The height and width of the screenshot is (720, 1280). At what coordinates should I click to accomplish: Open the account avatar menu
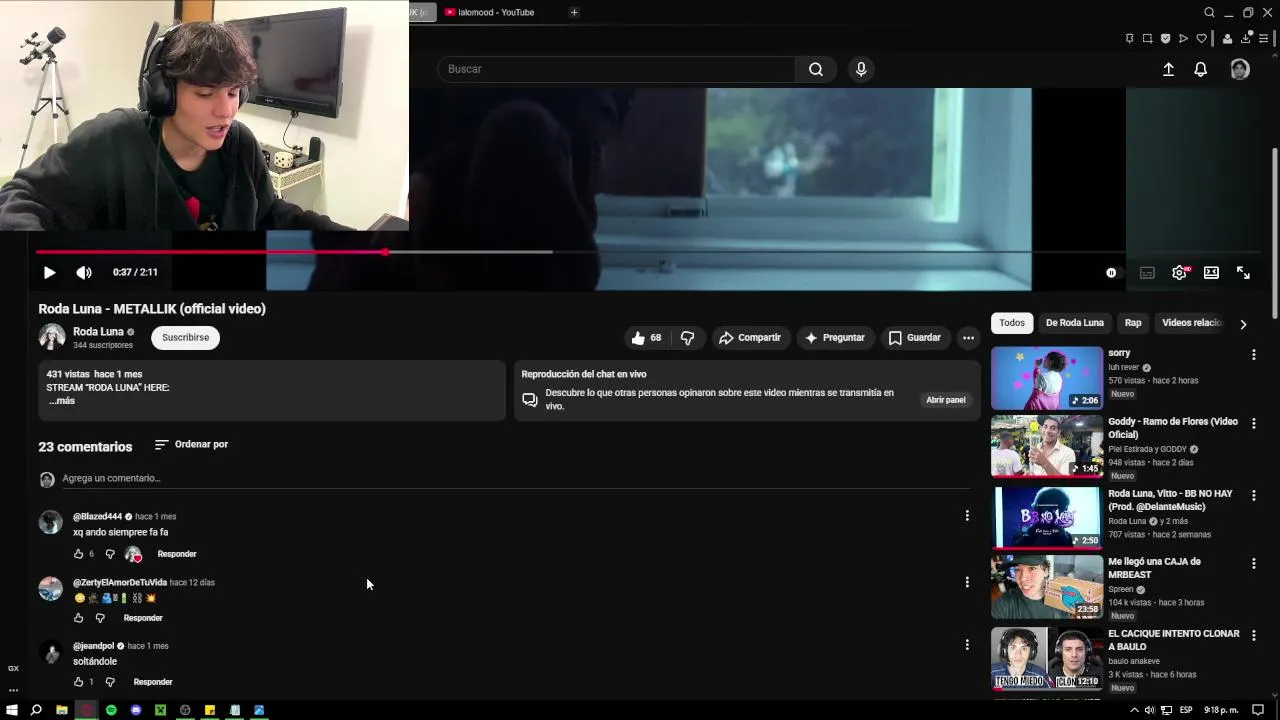(x=1240, y=69)
